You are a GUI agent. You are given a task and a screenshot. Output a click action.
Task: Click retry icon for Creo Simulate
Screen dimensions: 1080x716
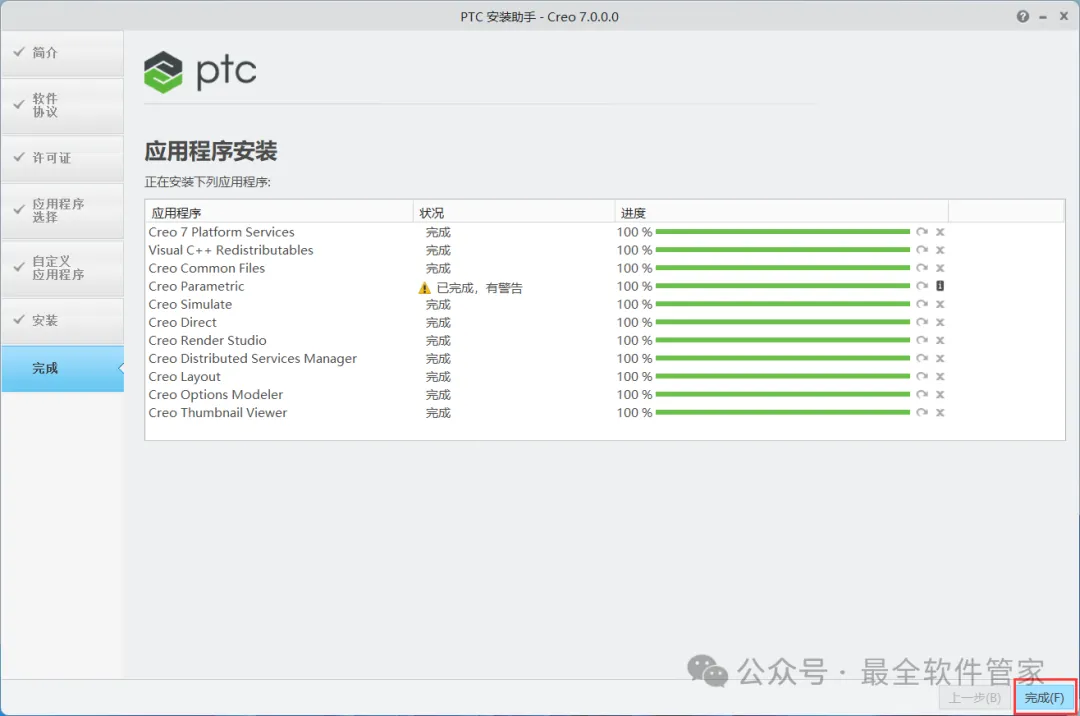tap(922, 304)
